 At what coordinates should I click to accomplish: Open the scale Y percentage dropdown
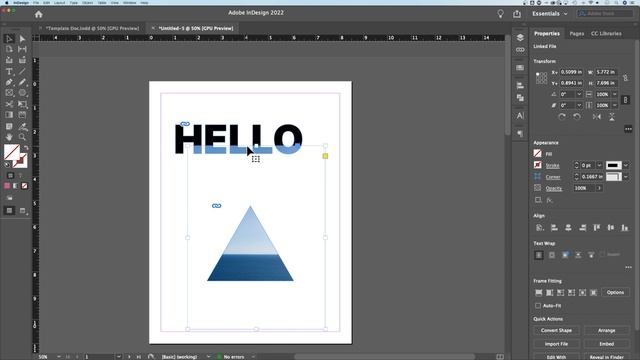pyautogui.click(x=615, y=105)
